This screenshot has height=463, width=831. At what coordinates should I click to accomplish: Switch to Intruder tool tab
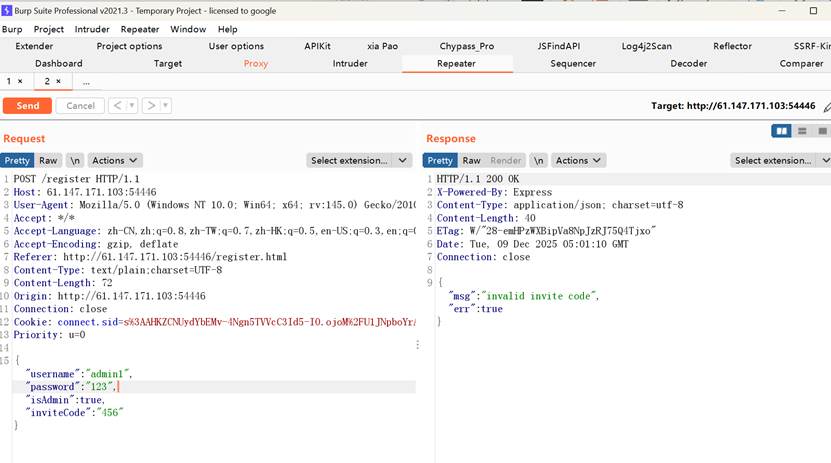coord(350,63)
